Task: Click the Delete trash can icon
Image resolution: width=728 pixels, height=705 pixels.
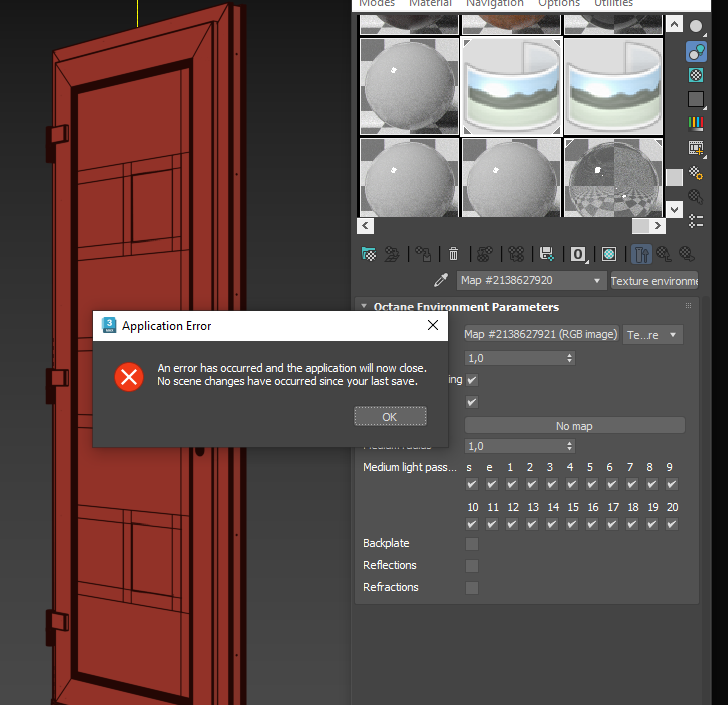Action: pos(453,254)
